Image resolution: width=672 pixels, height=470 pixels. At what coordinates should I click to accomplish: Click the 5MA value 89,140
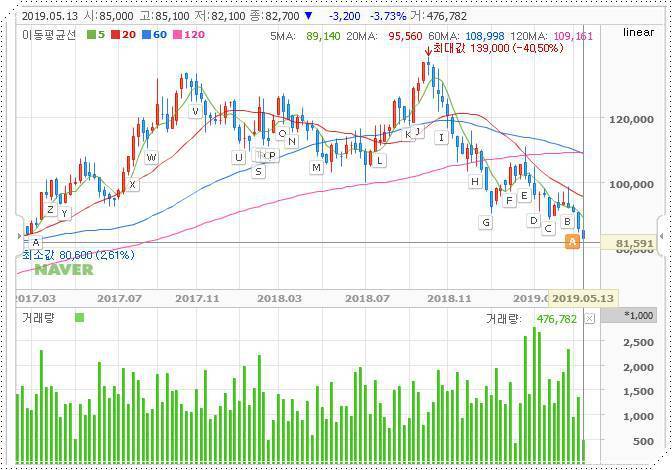(323, 36)
